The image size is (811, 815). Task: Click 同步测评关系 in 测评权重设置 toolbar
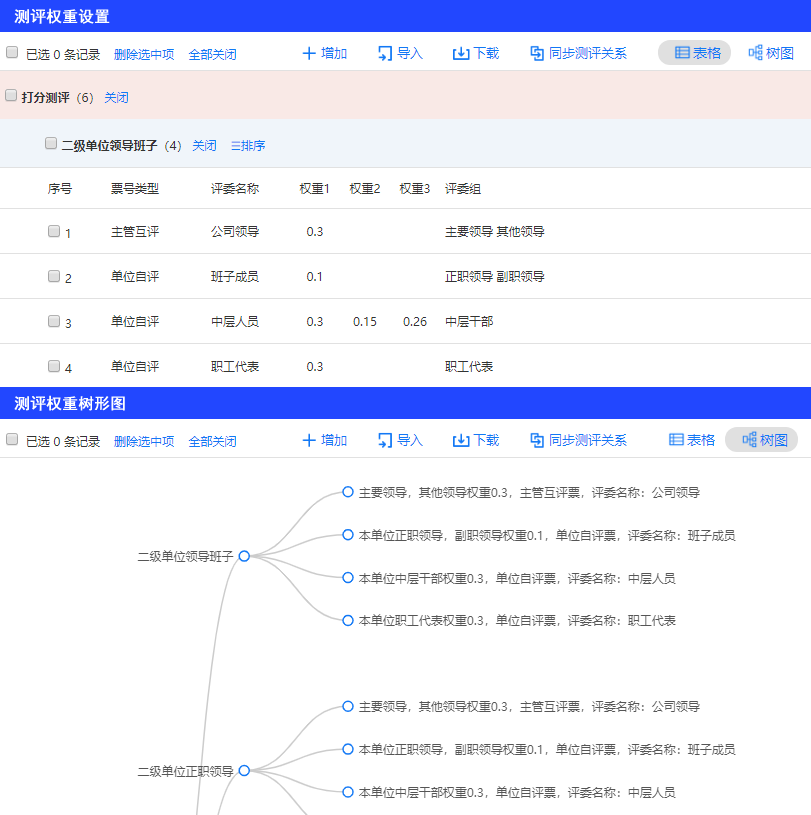click(x=579, y=54)
